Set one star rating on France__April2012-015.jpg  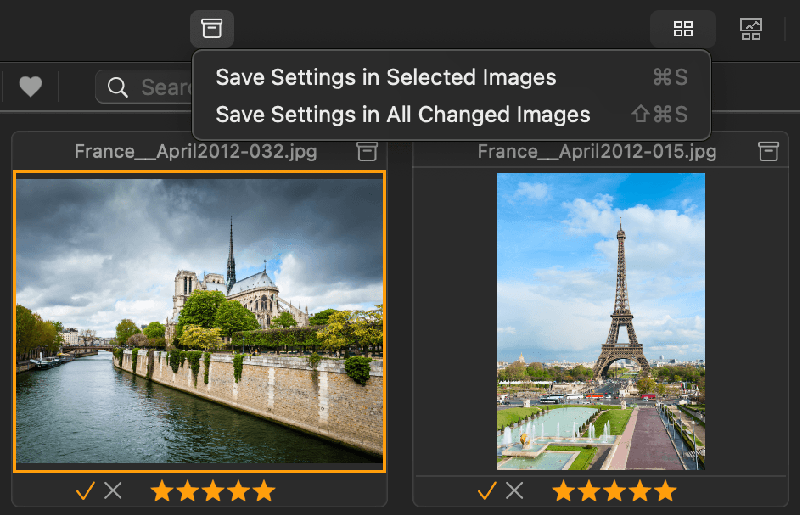[564, 491]
